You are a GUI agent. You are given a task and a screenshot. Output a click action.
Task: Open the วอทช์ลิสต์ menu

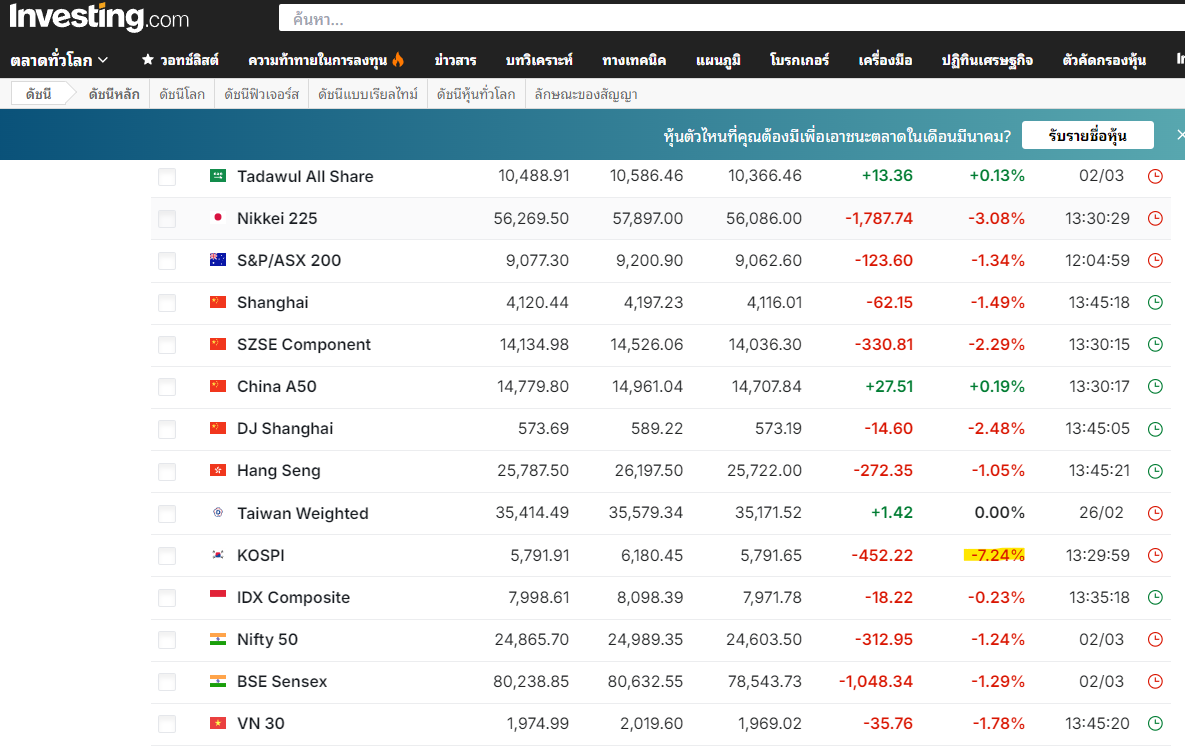tap(189, 60)
